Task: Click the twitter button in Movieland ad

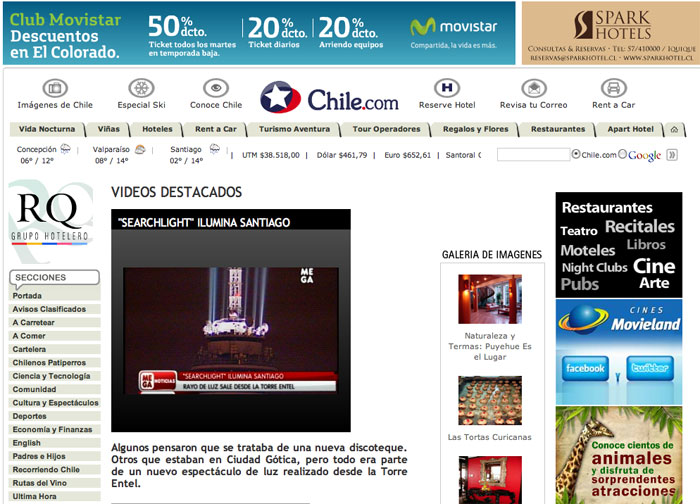Action: (x=650, y=368)
